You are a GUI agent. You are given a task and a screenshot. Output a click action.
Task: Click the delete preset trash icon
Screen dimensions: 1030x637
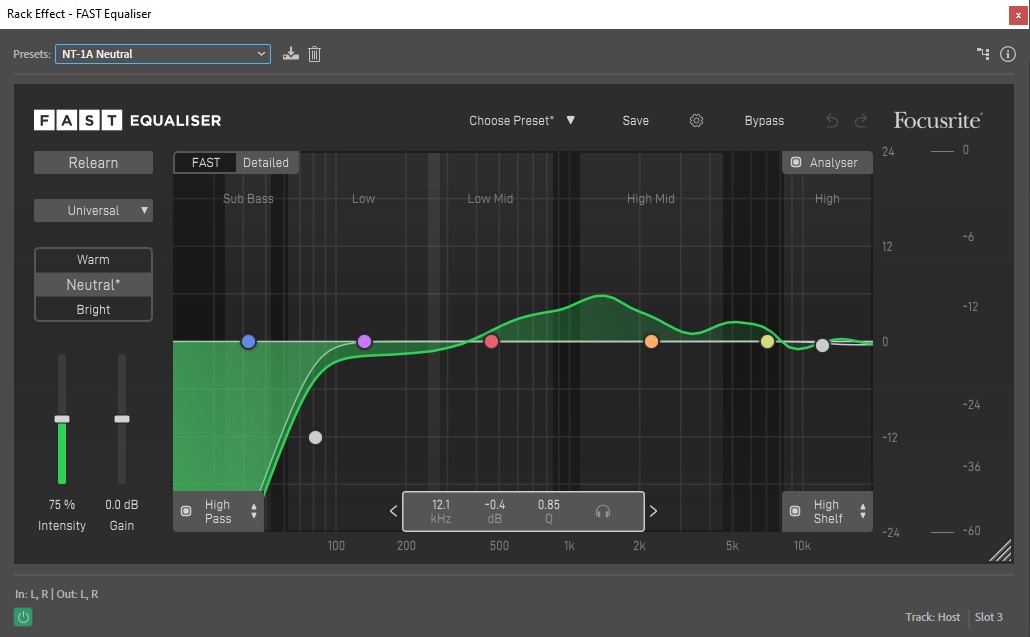[x=314, y=54]
